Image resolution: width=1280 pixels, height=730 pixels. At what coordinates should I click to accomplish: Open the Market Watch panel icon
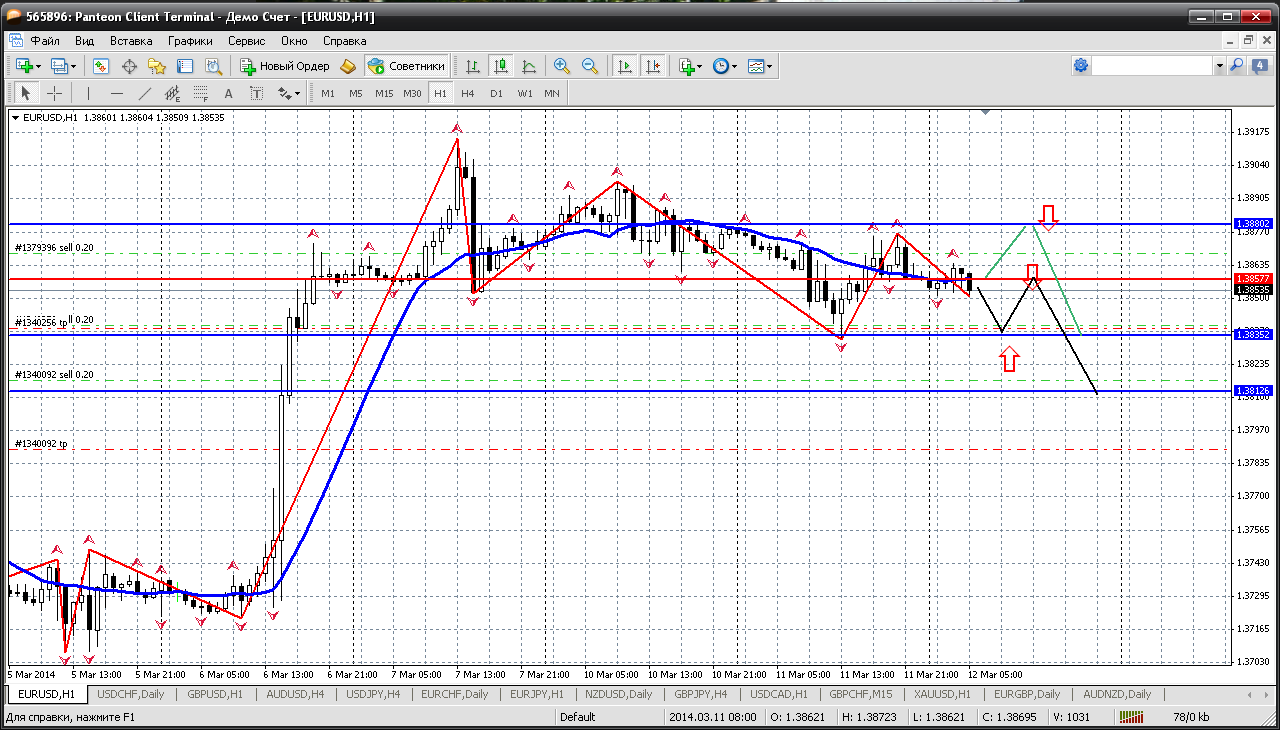(101, 66)
